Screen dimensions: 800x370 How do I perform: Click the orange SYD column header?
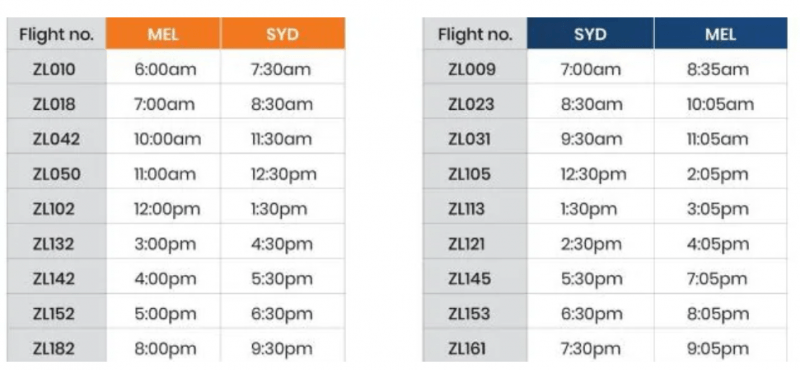(283, 34)
